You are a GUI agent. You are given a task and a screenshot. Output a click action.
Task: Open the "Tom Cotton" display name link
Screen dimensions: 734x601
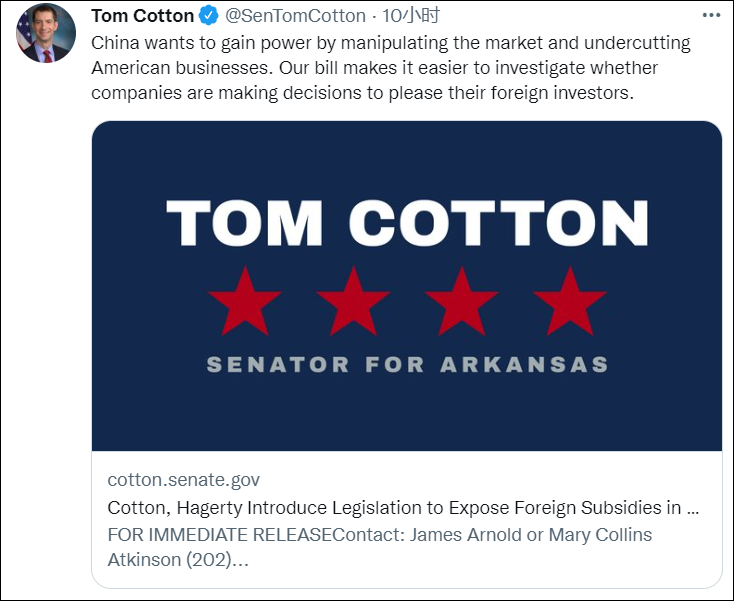pyautogui.click(x=143, y=16)
